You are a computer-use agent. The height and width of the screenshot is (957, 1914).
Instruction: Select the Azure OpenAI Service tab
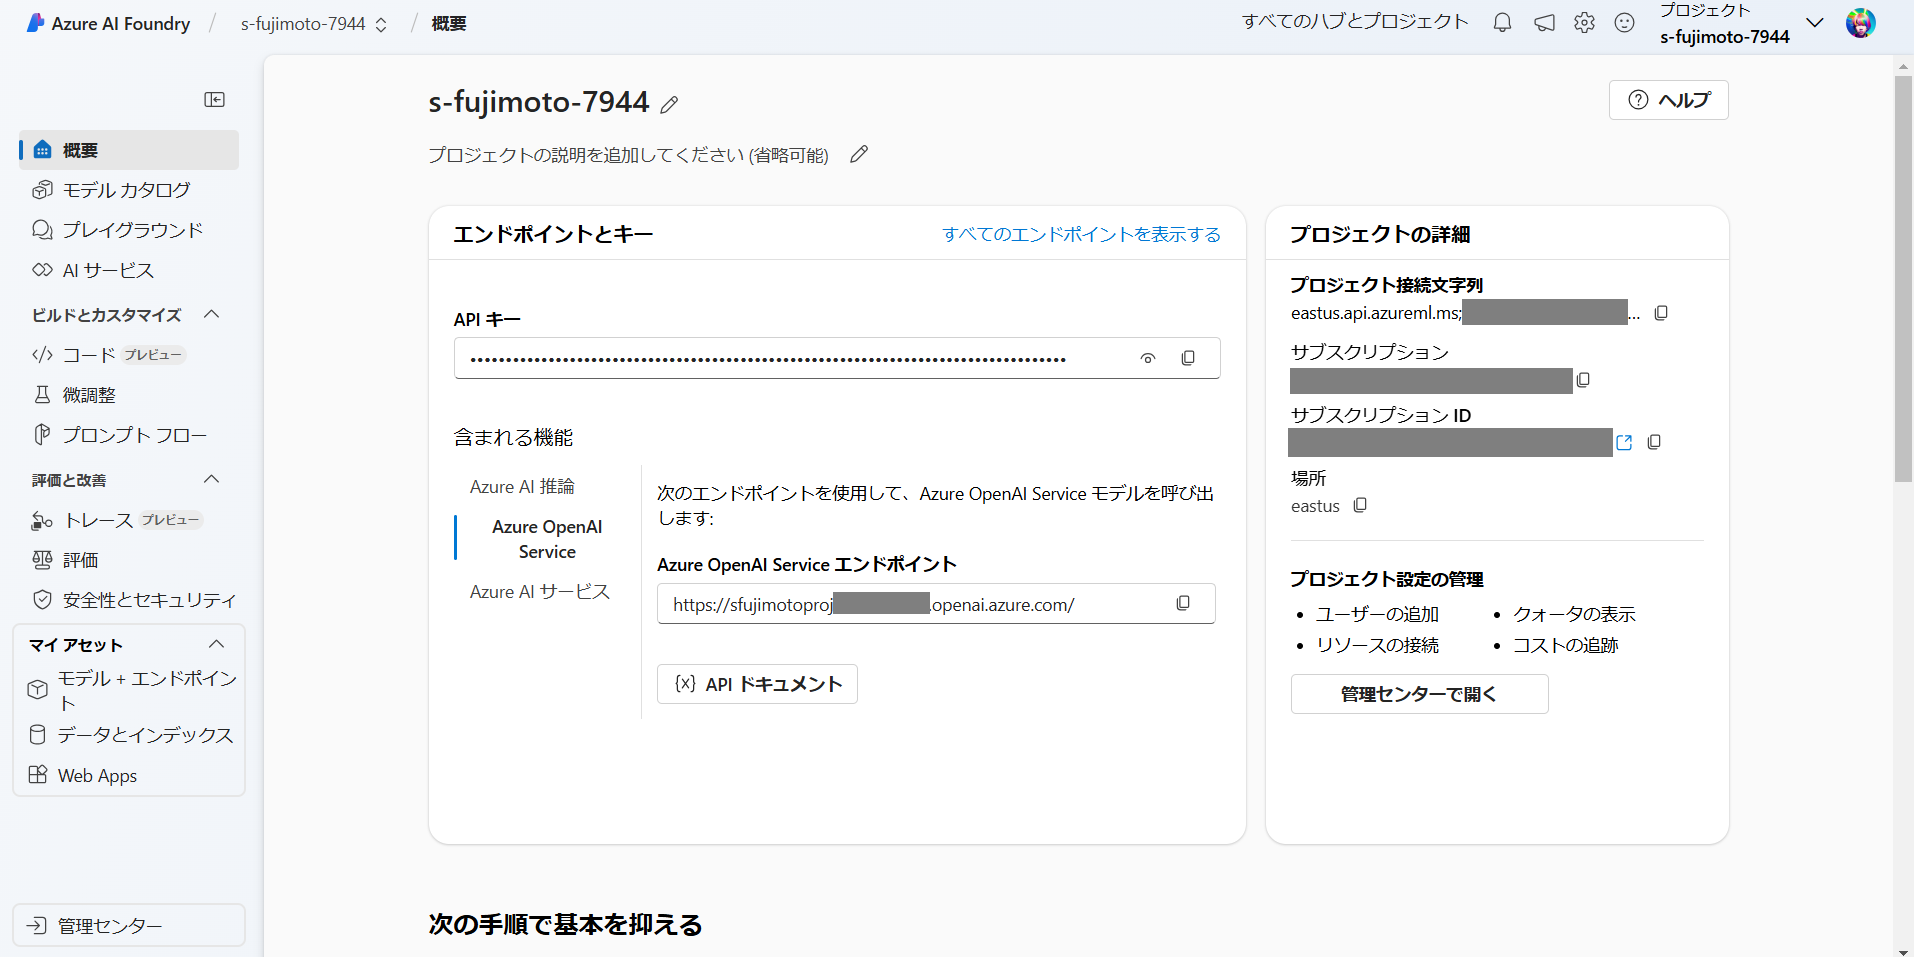[547, 539]
